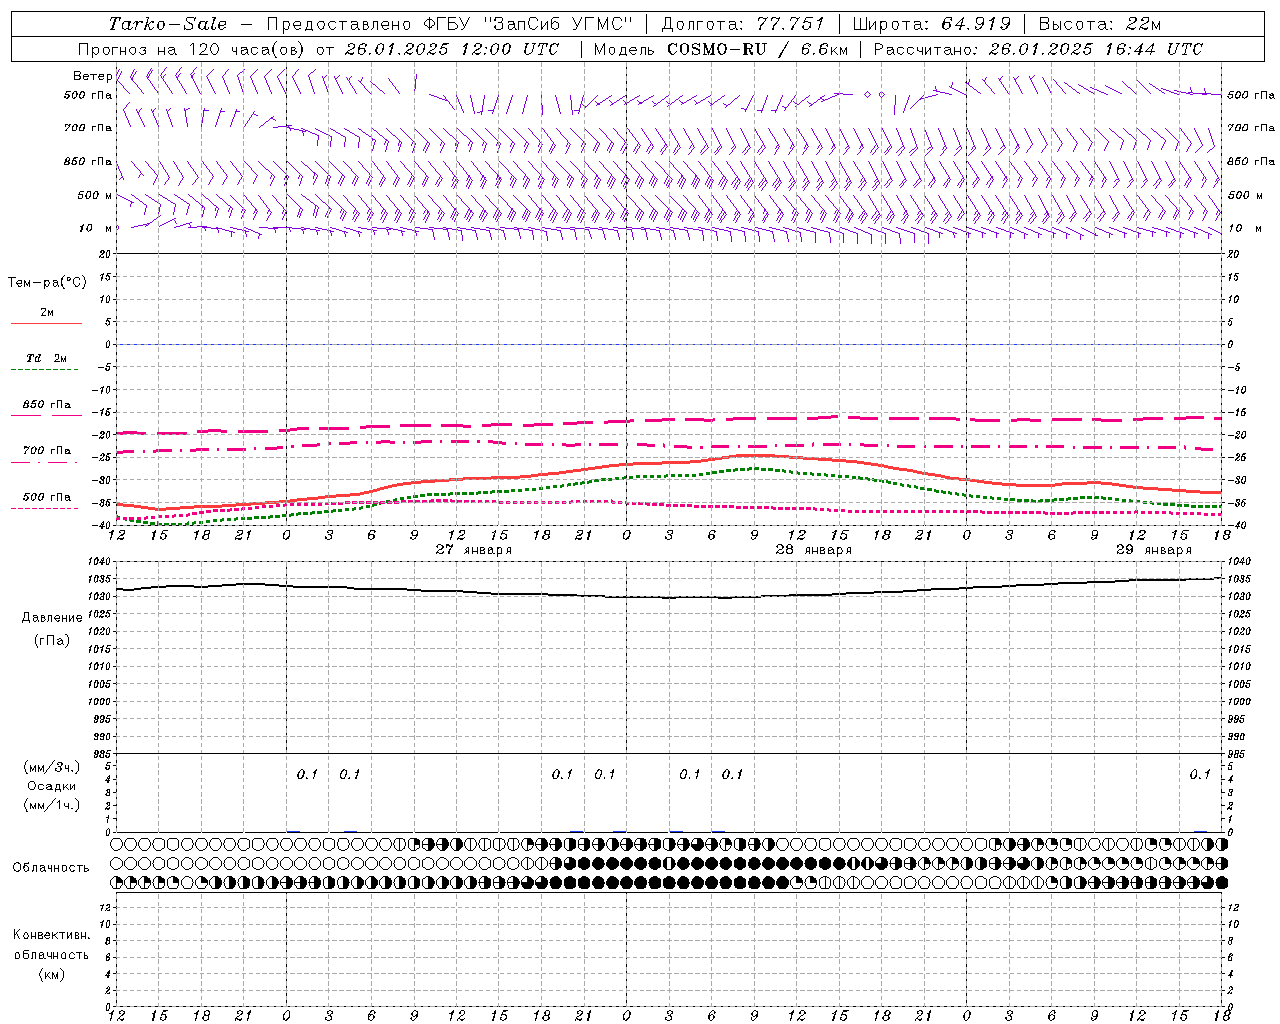This screenshot has height=1024, width=1280.
Task: Click the "Облачность" cloud cover label
Action: click(x=51, y=868)
